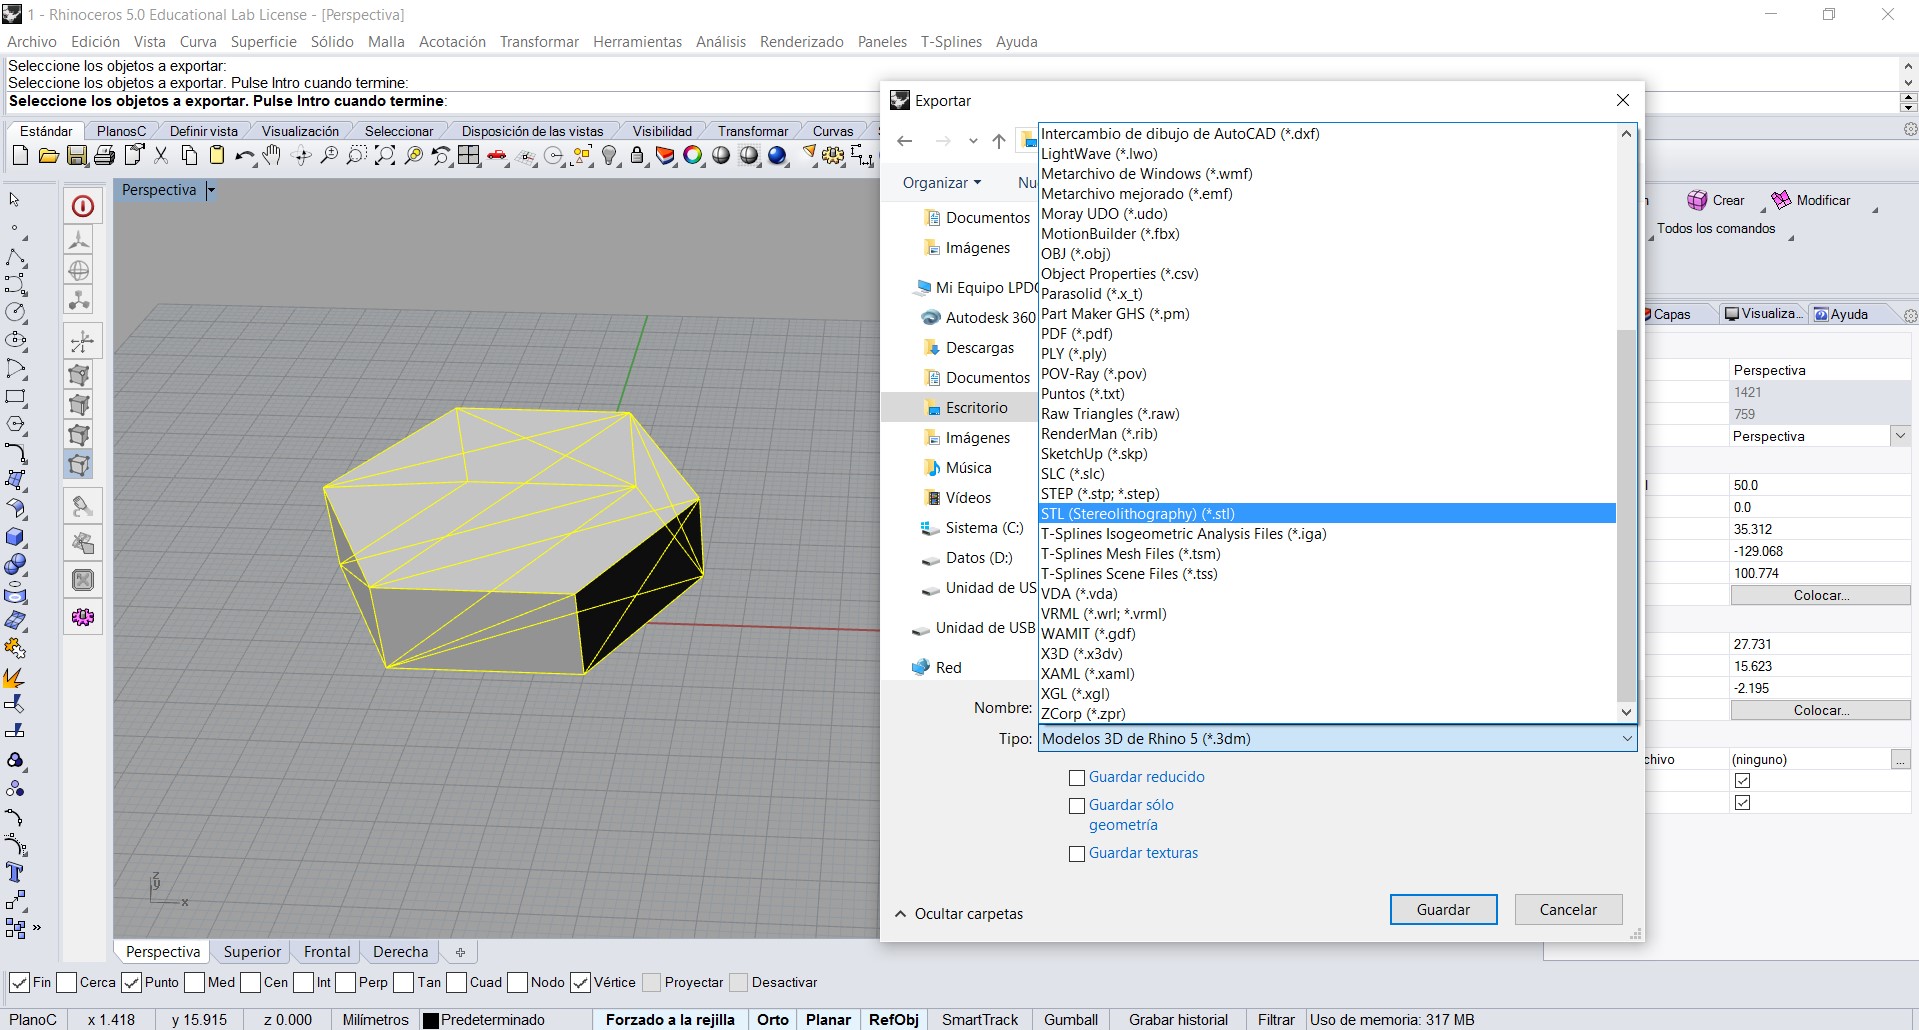Click the Save file icon in toolbar
Screen dimensions: 1919x1030
click(x=76, y=155)
